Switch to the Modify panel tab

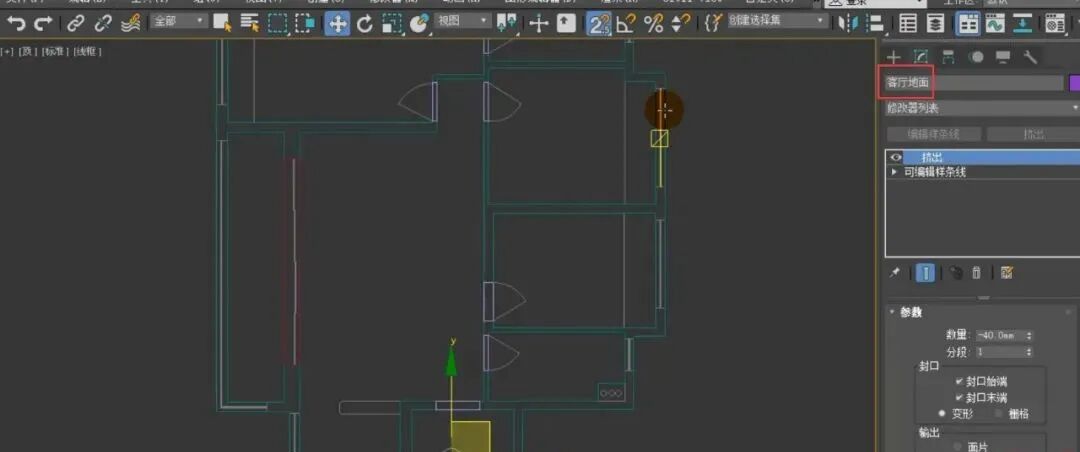coord(921,57)
